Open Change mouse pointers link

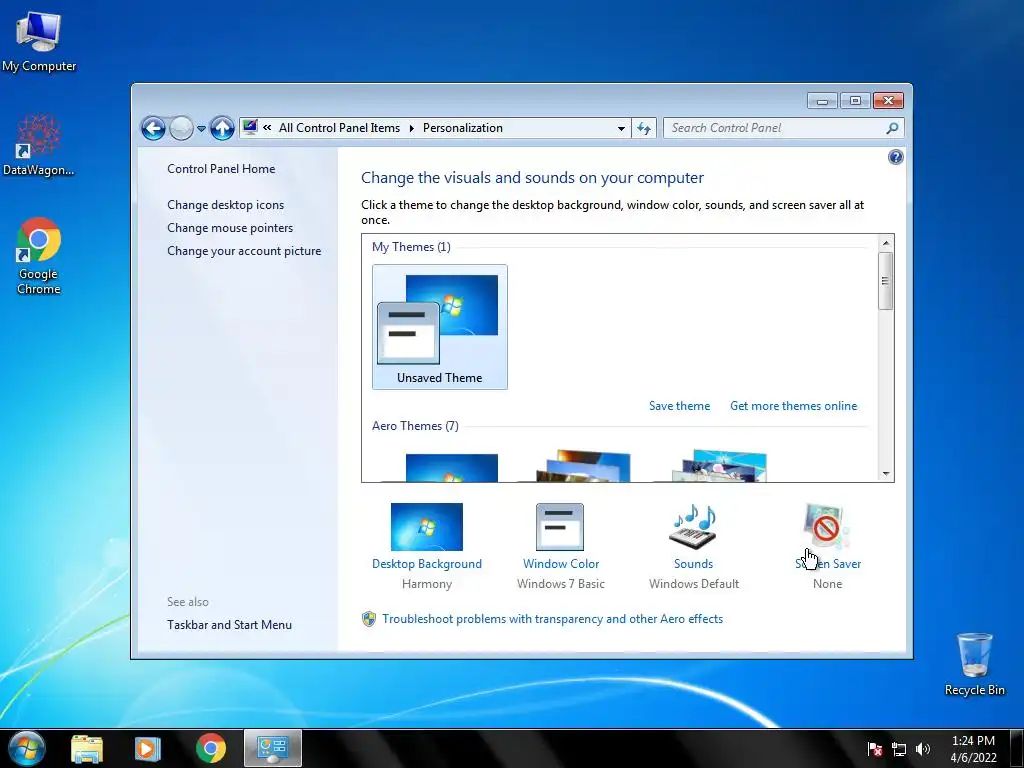230,228
